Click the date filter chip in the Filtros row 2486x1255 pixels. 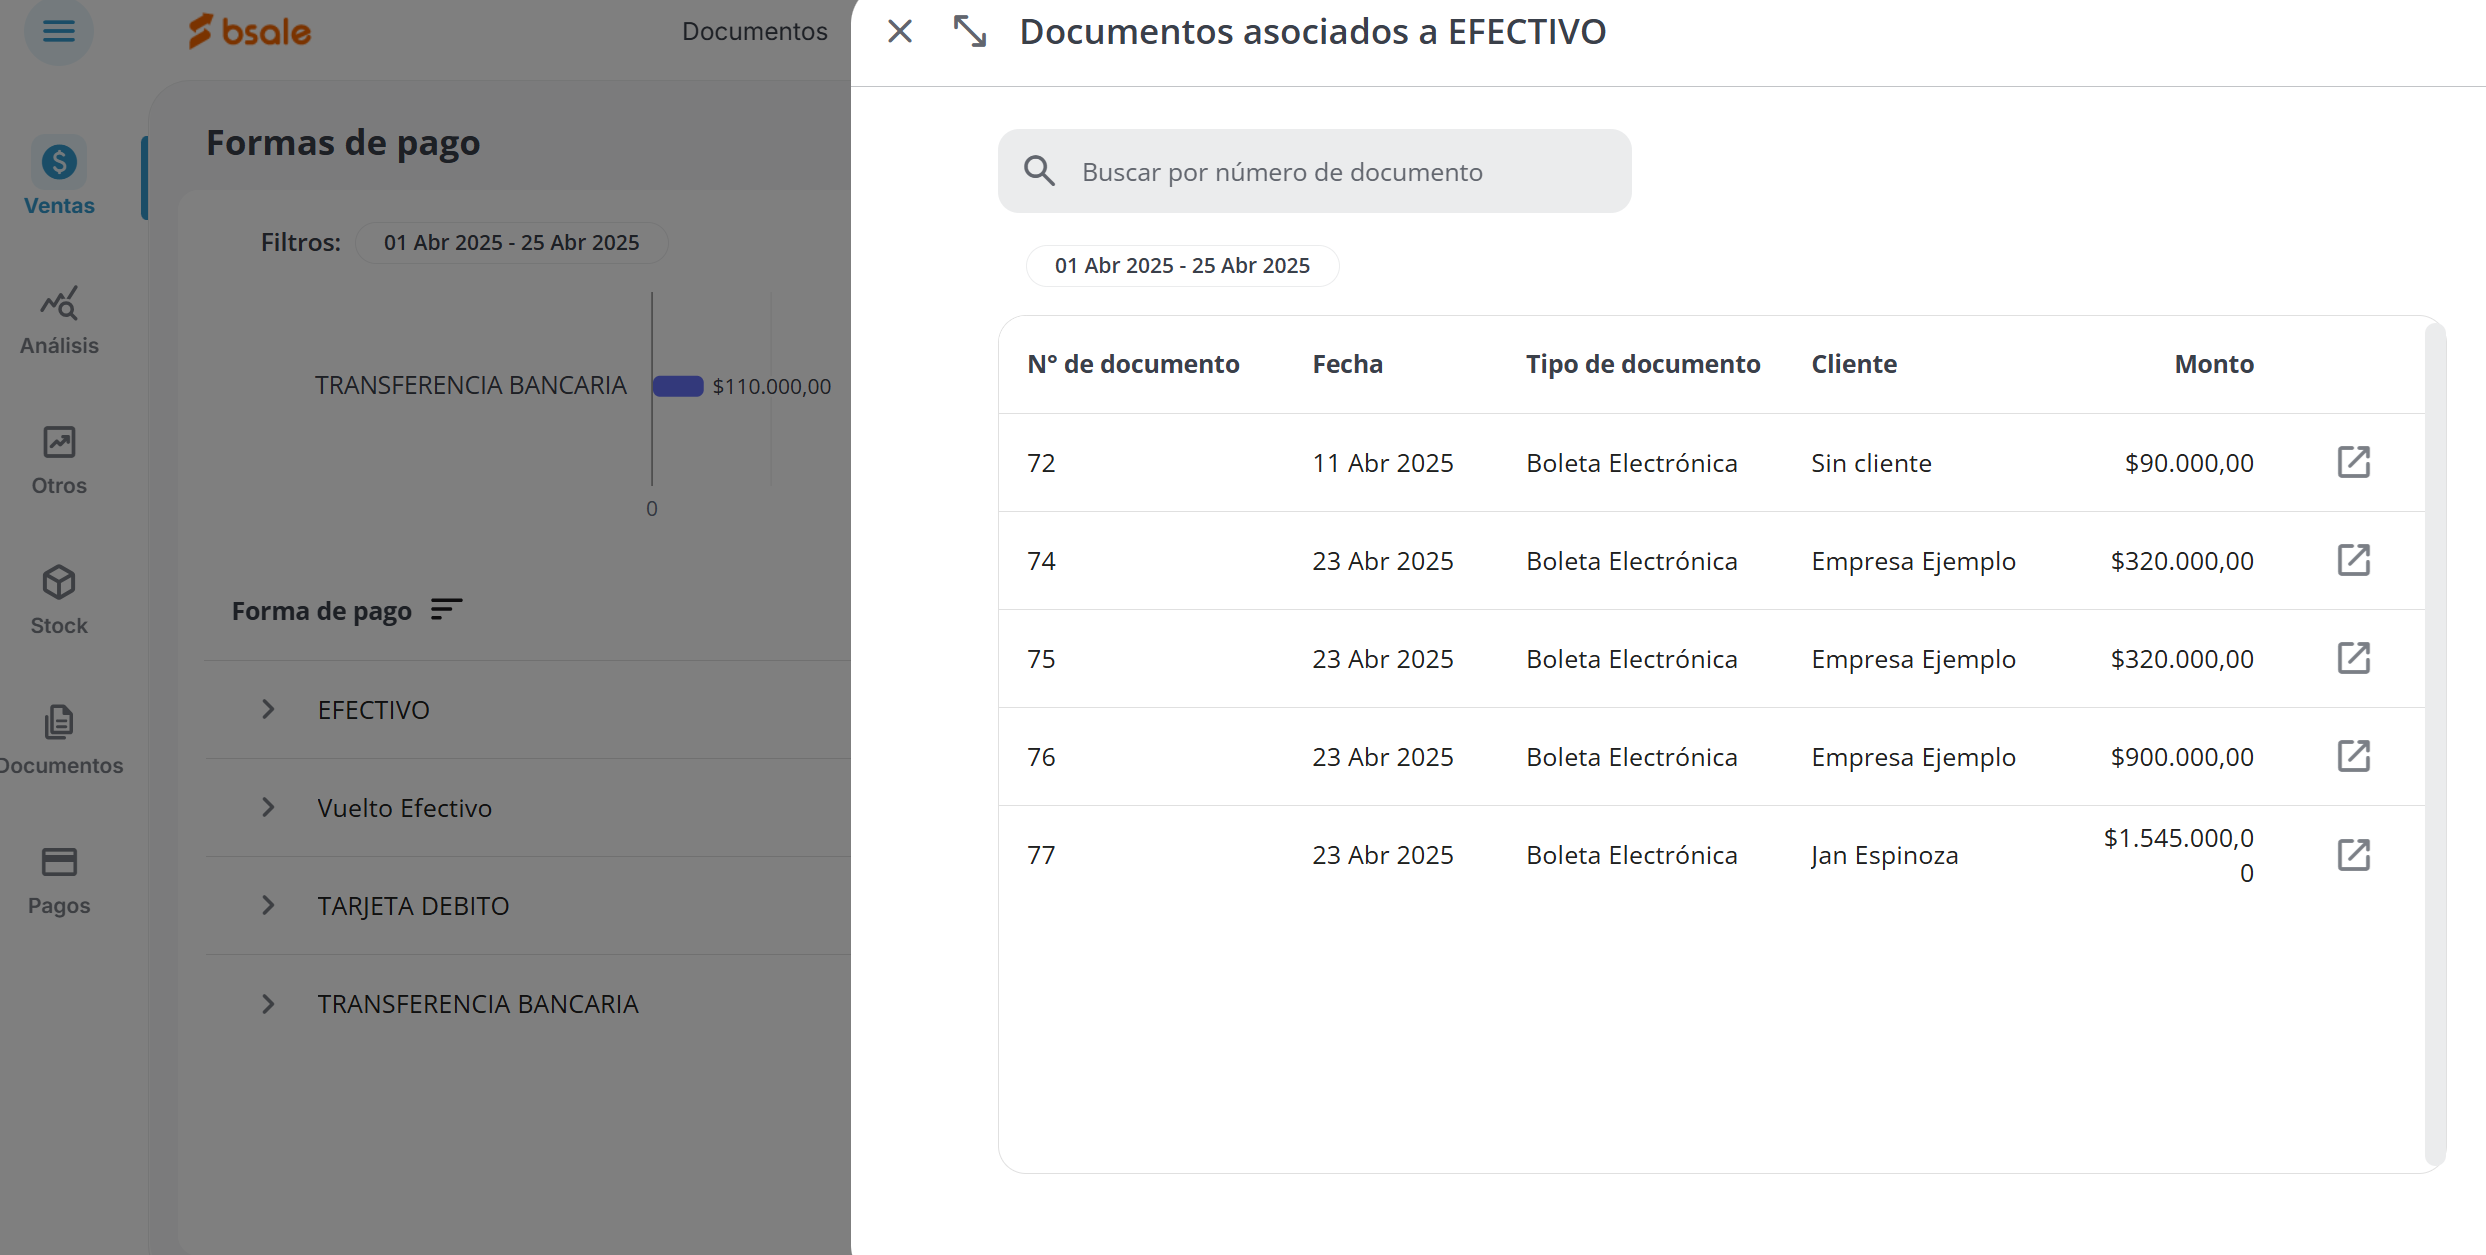511,243
